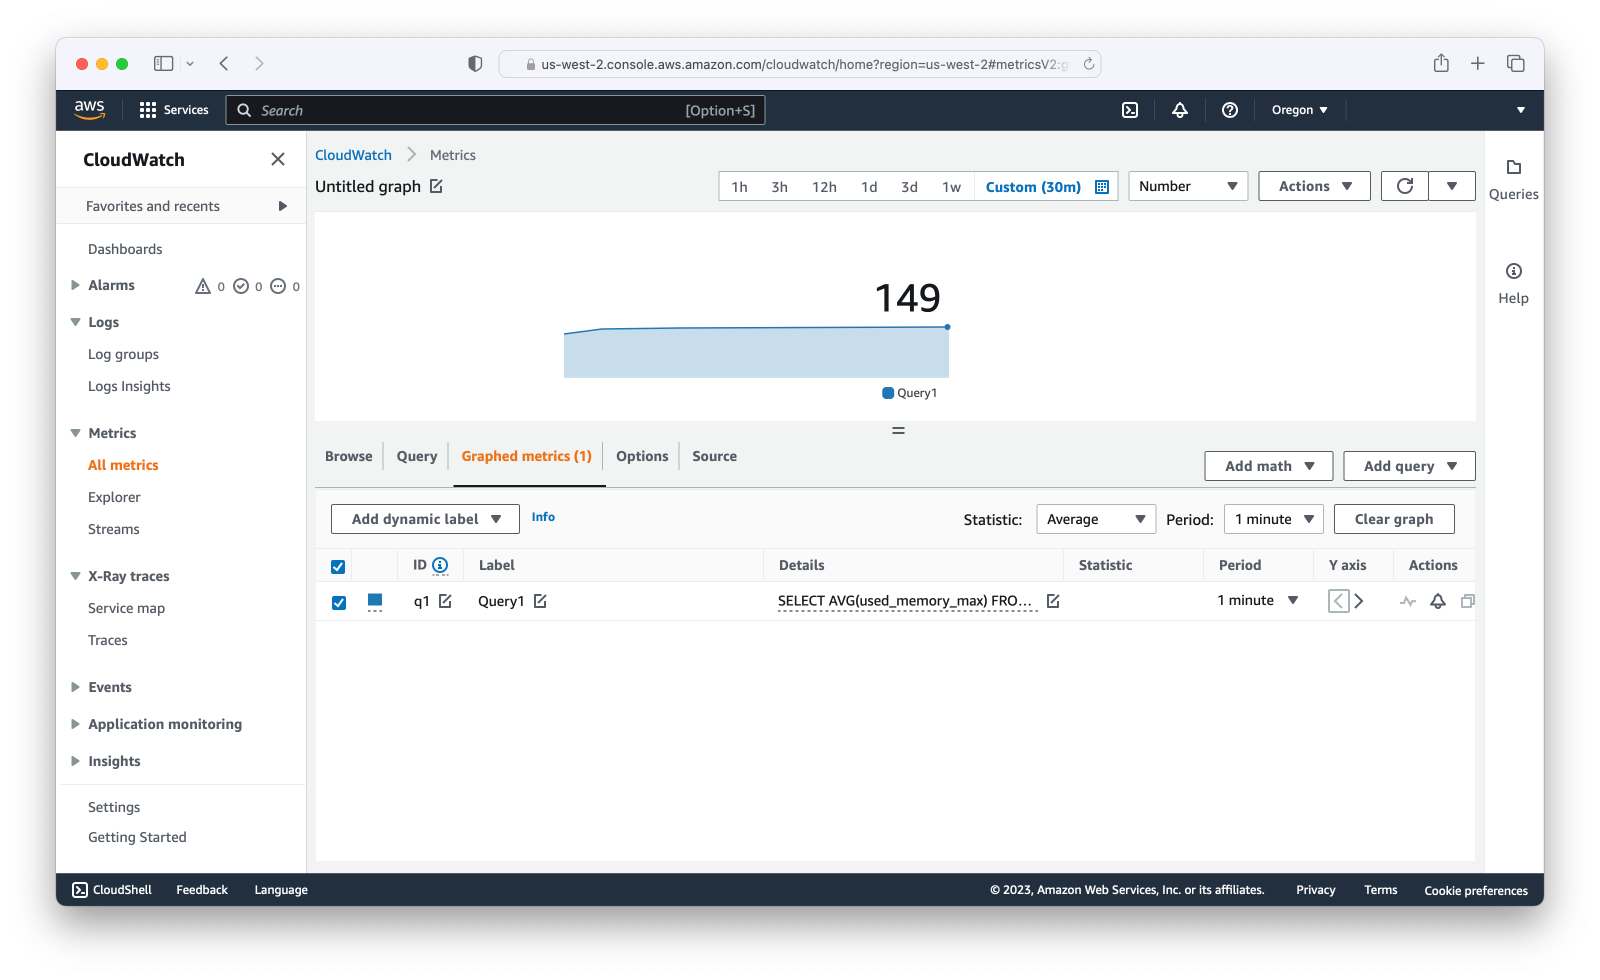Uncheck the q1 Query1 row checkbox
The image size is (1600, 980).
click(x=339, y=603)
